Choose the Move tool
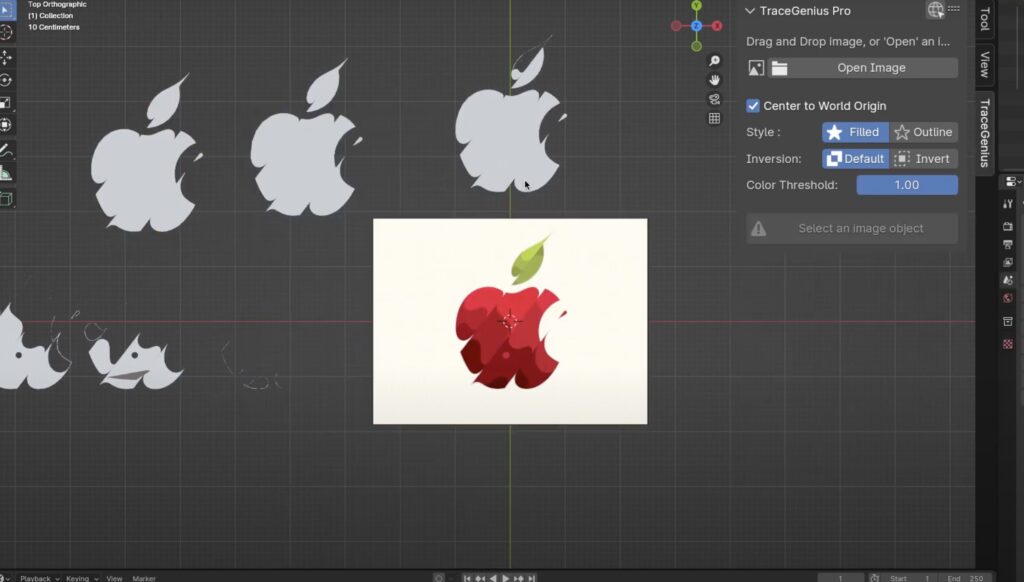 pyautogui.click(x=7, y=57)
